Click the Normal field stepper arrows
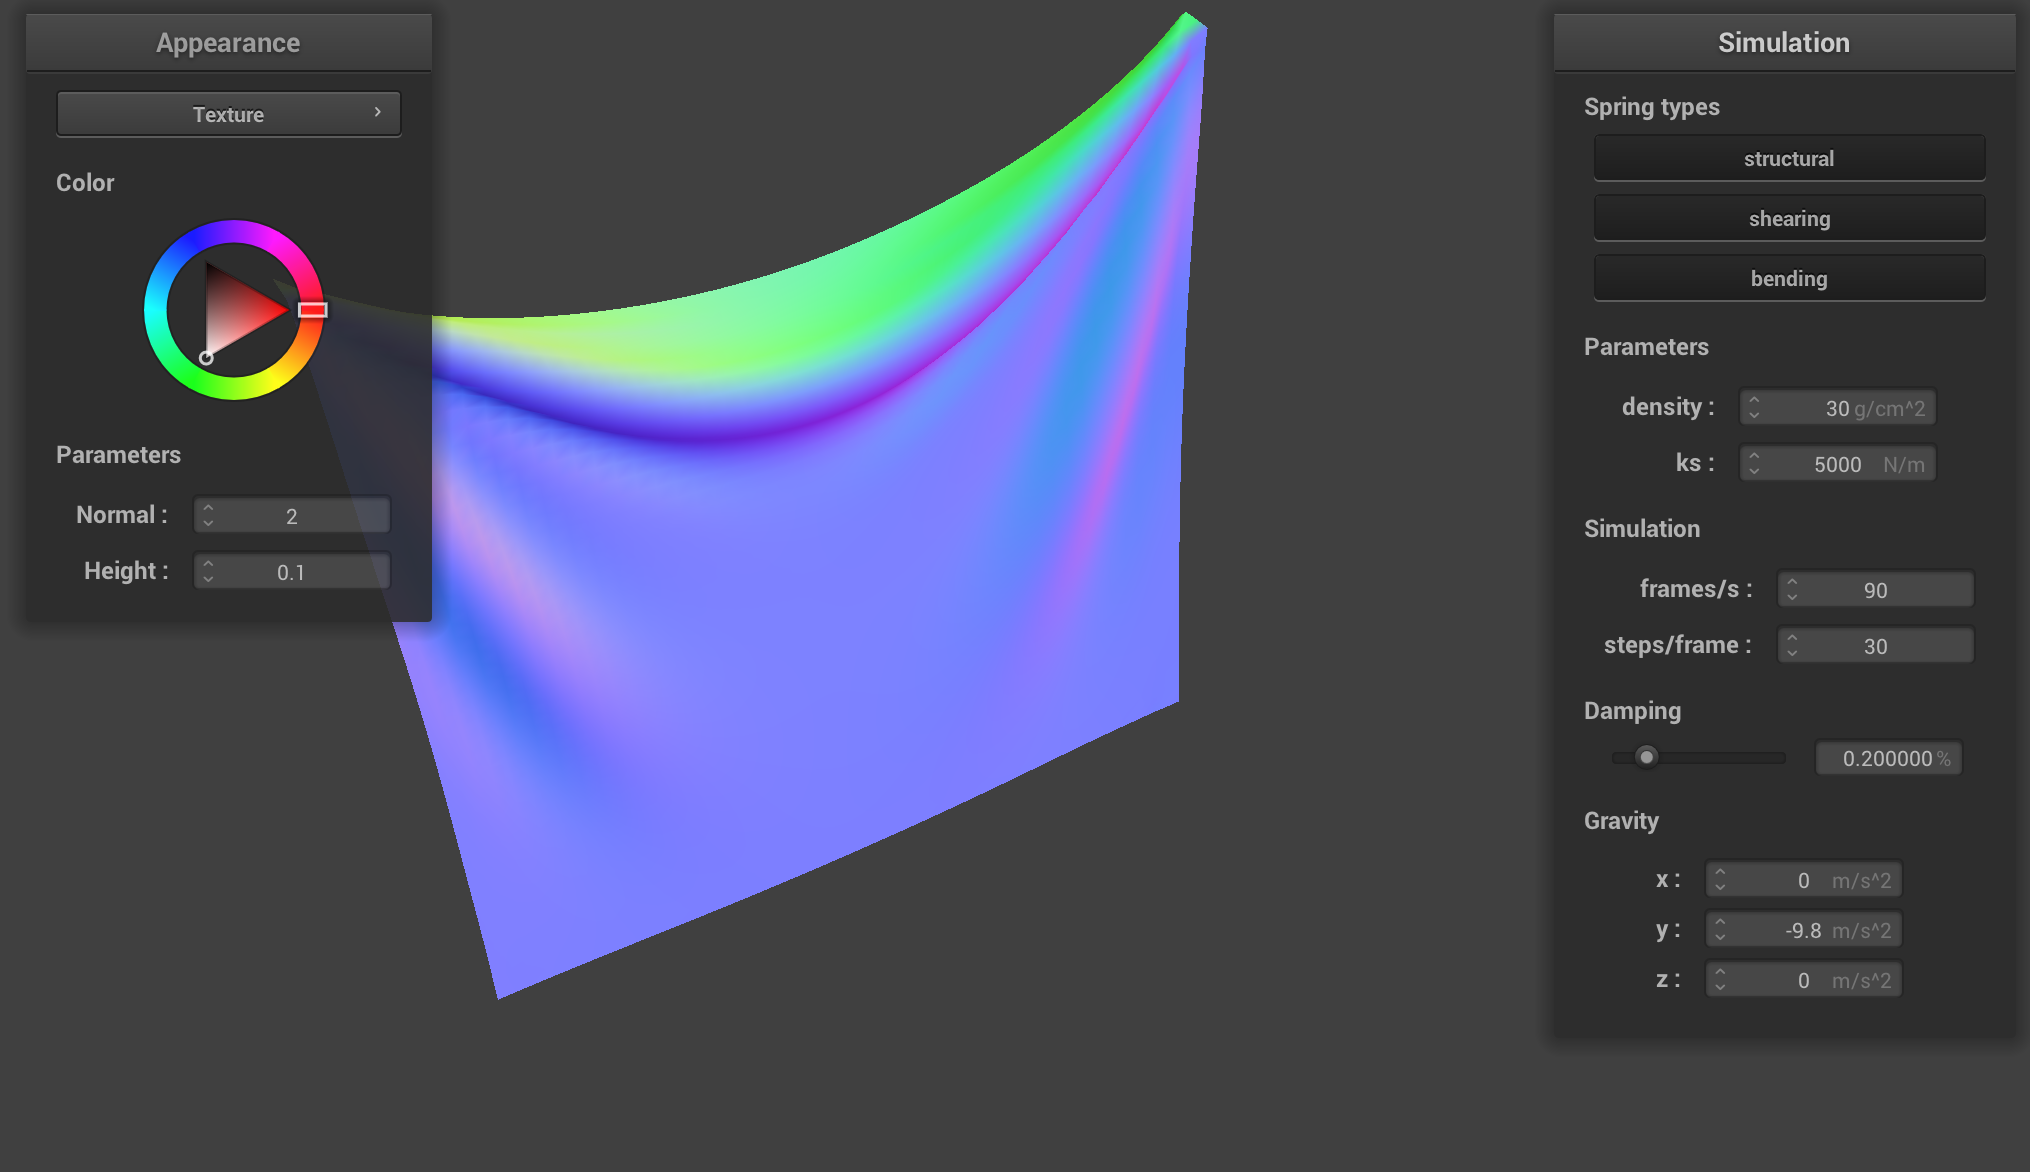This screenshot has width=2030, height=1172. [x=208, y=515]
